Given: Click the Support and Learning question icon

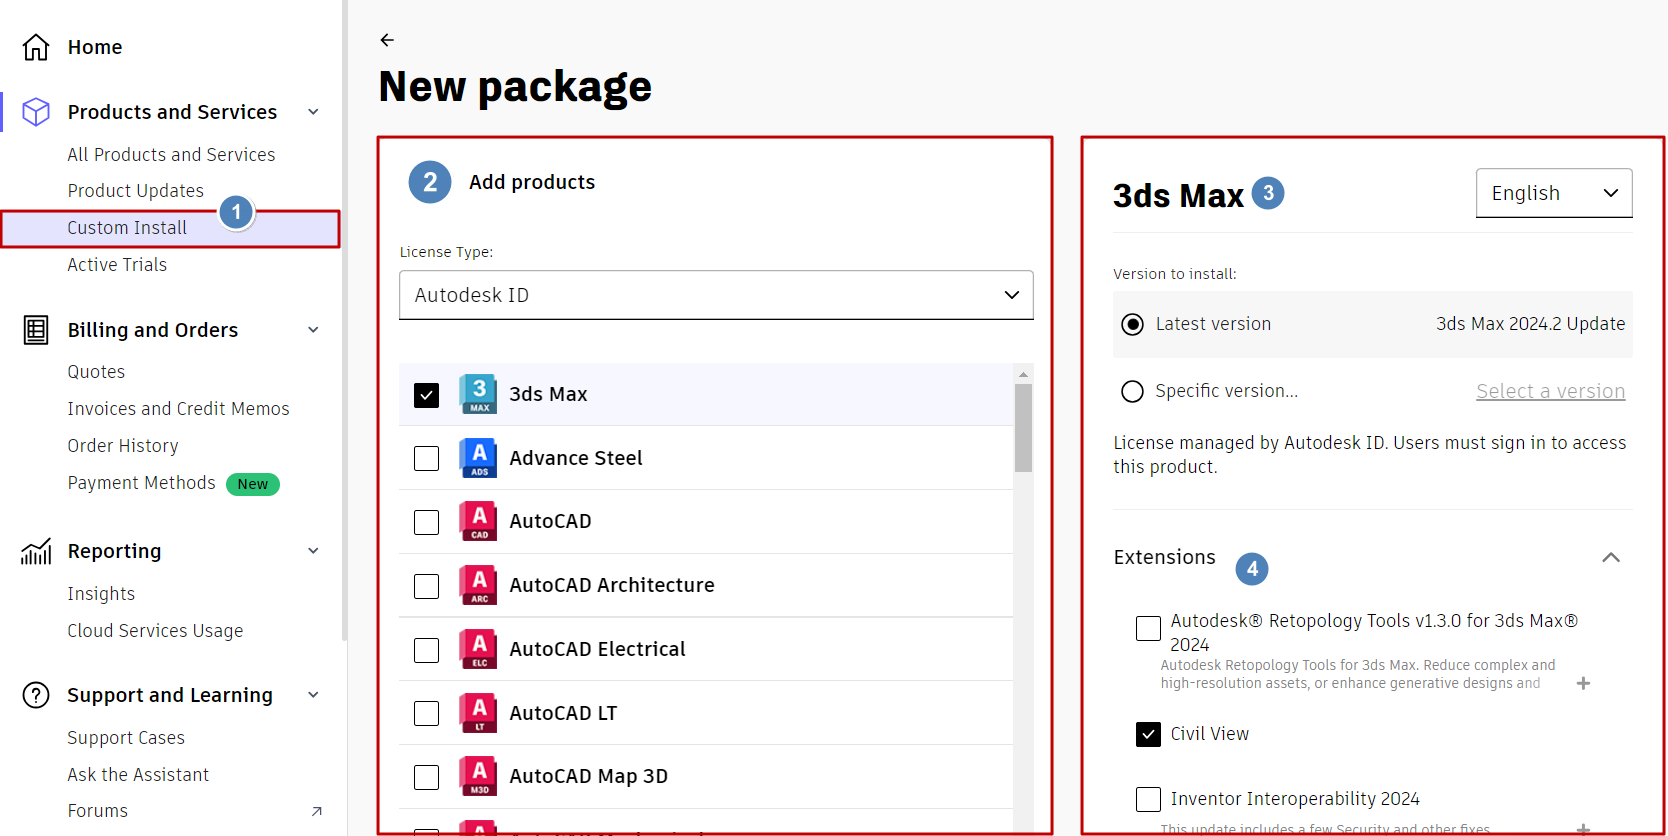Looking at the screenshot, I should pyautogui.click(x=36, y=695).
